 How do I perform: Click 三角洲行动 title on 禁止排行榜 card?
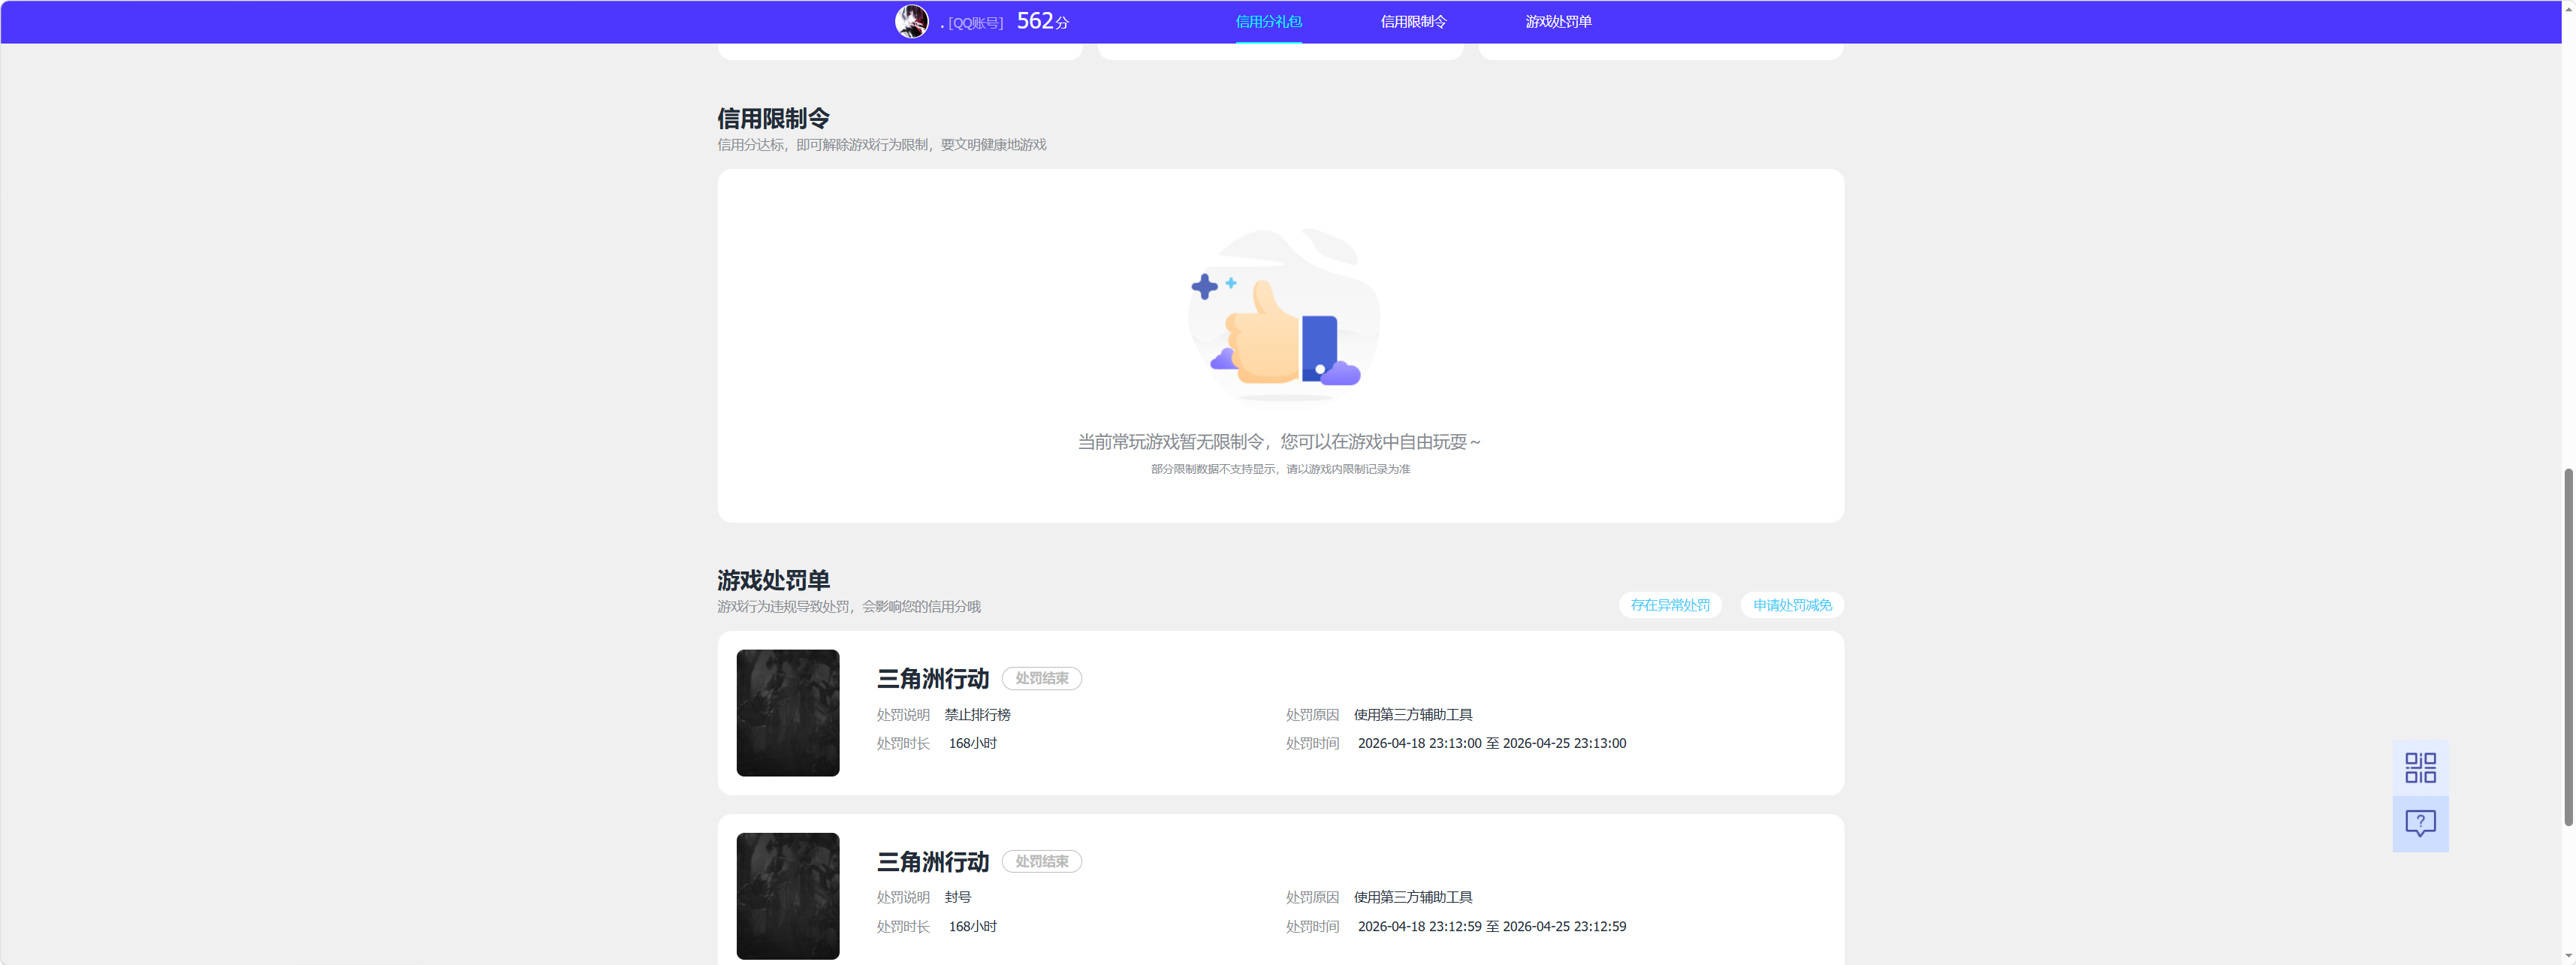932,679
